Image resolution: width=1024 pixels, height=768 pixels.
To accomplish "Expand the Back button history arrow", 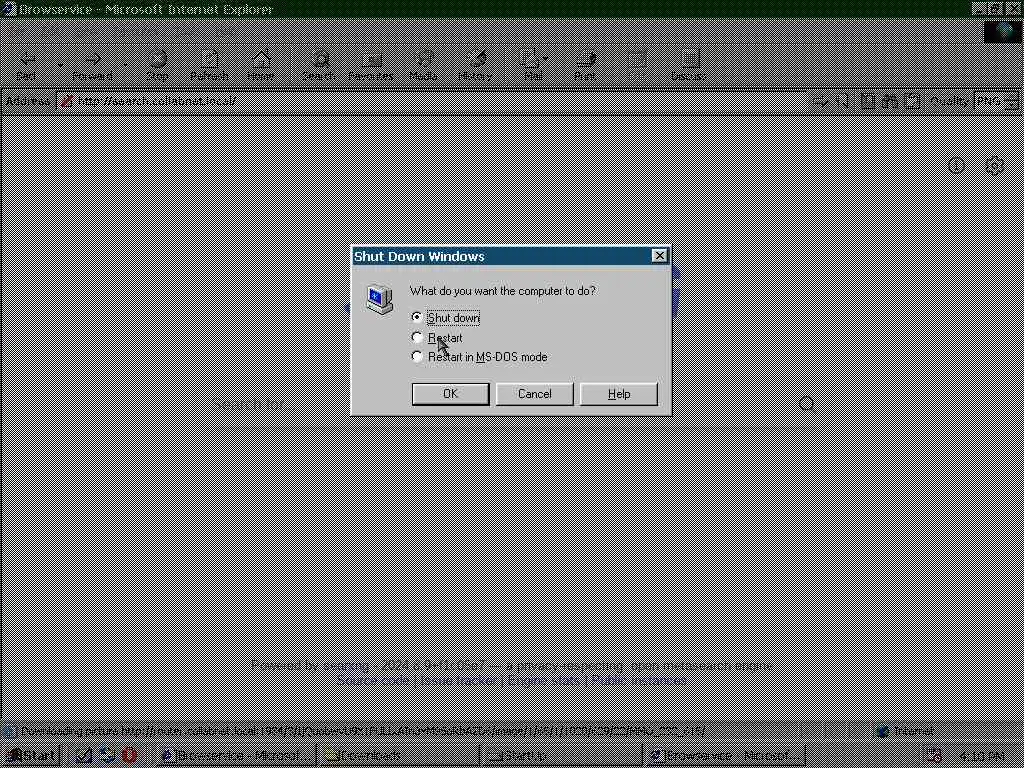I will point(60,65).
